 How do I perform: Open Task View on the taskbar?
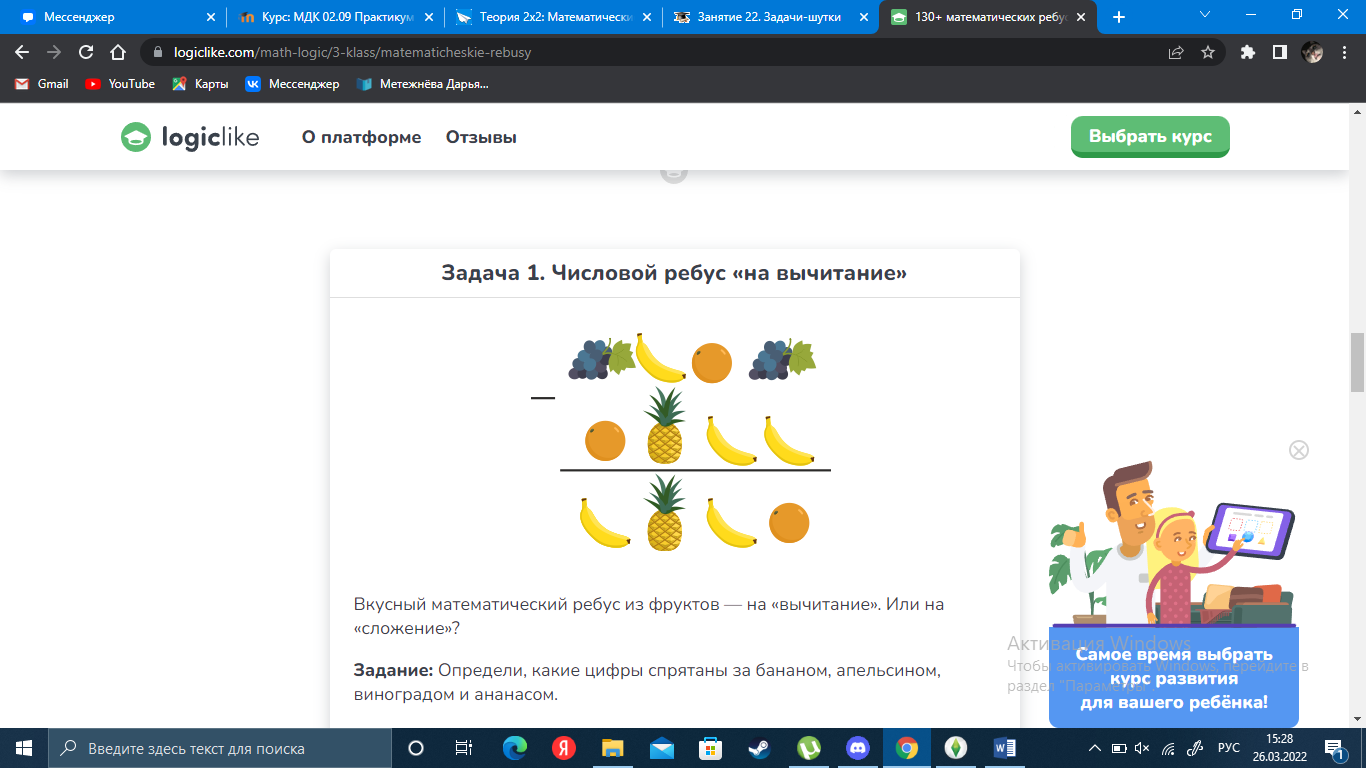pos(464,747)
